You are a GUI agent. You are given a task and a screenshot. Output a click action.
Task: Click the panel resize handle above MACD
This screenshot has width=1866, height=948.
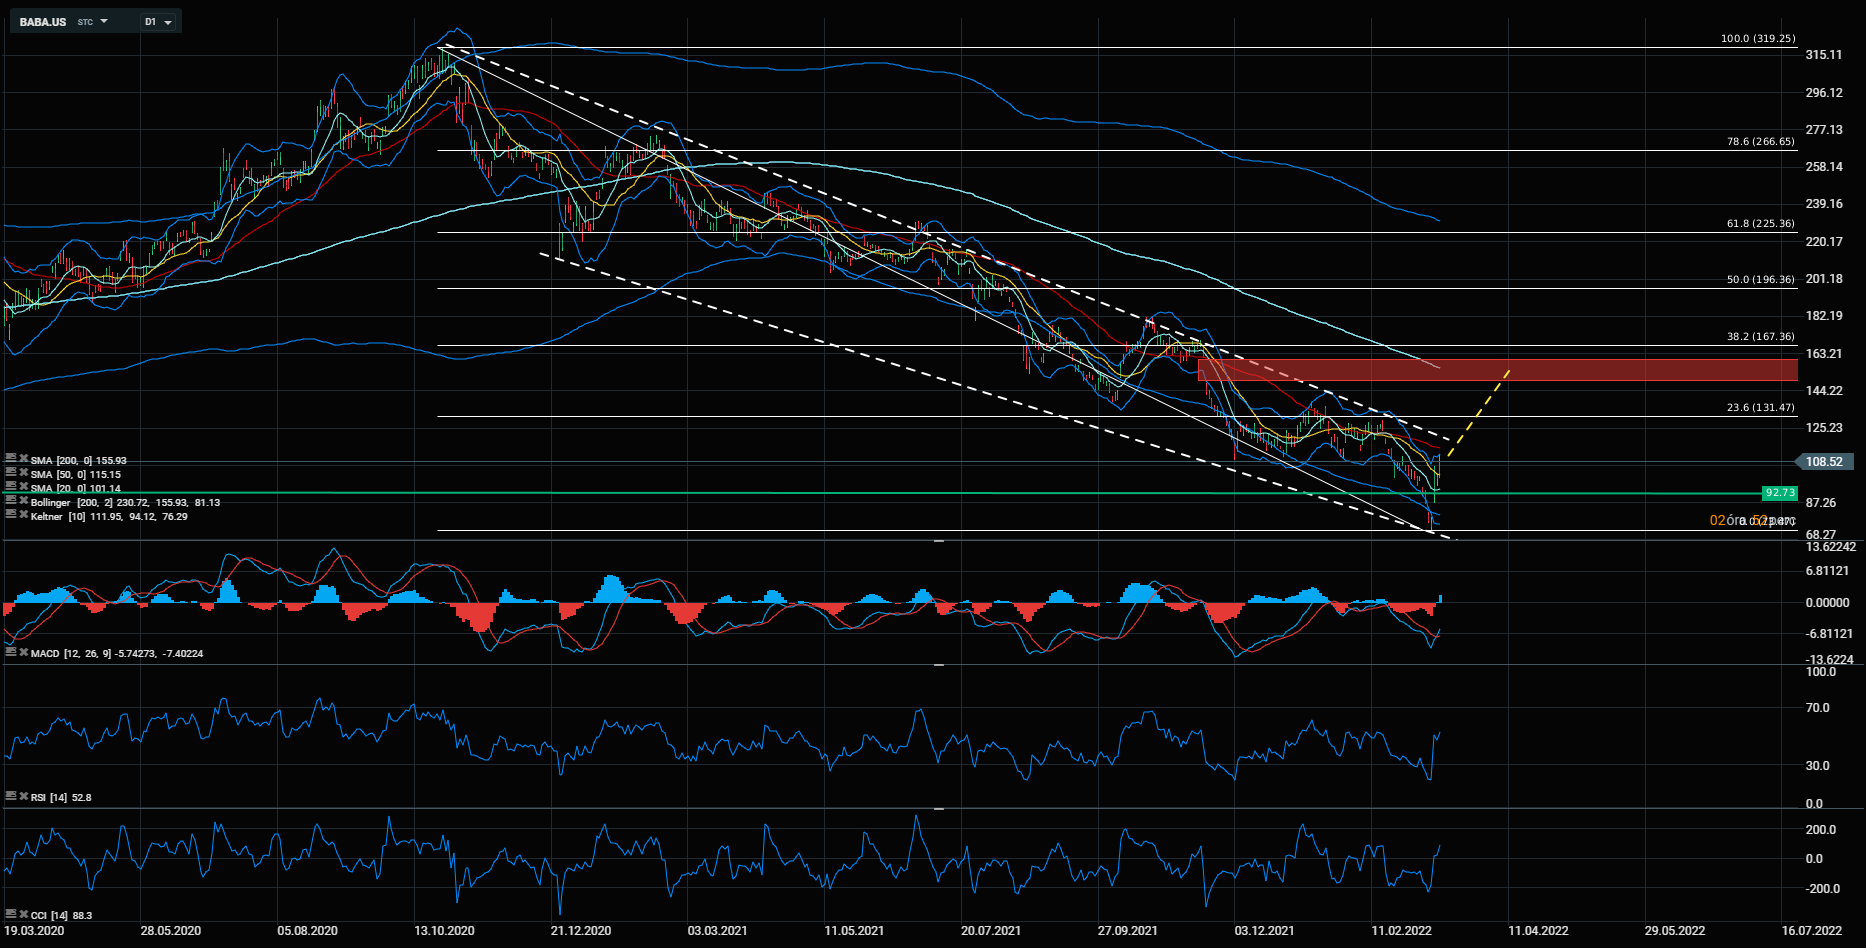(939, 541)
